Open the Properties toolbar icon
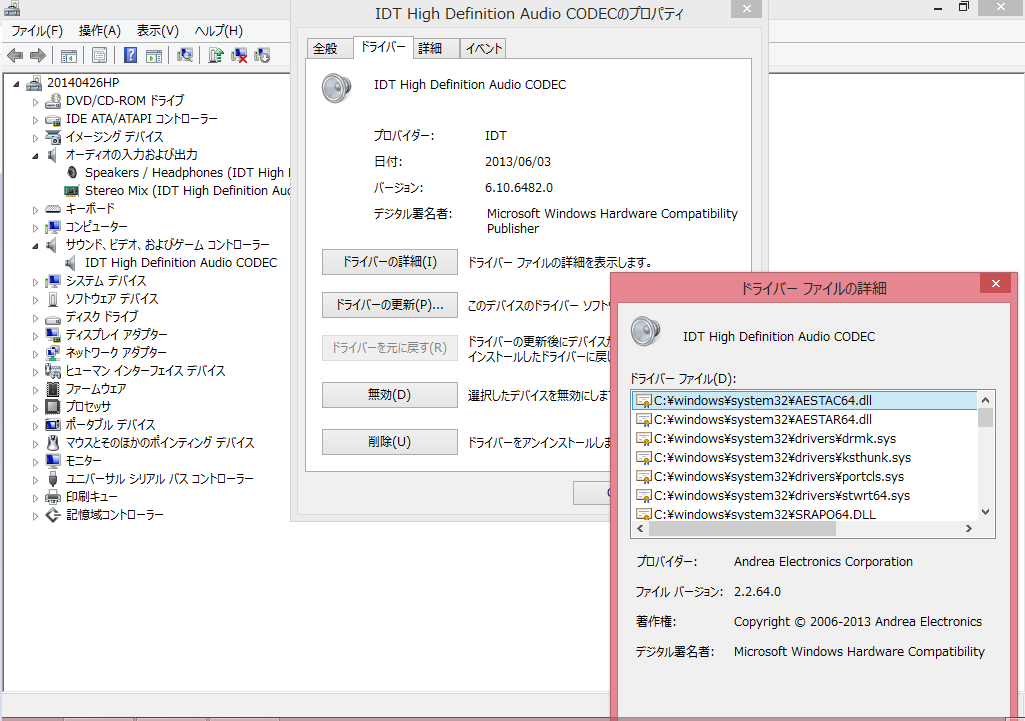This screenshot has height=721, width=1025. pos(99,56)
